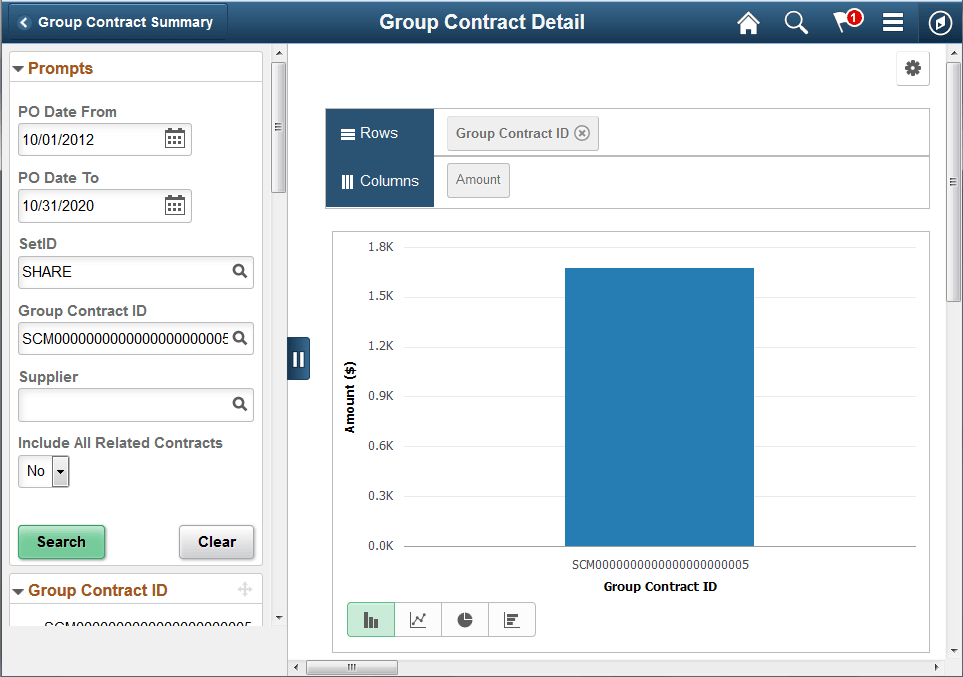Remove the Group Contract ID chip
Screen dimensions: 963x677
tap(582, 131)
